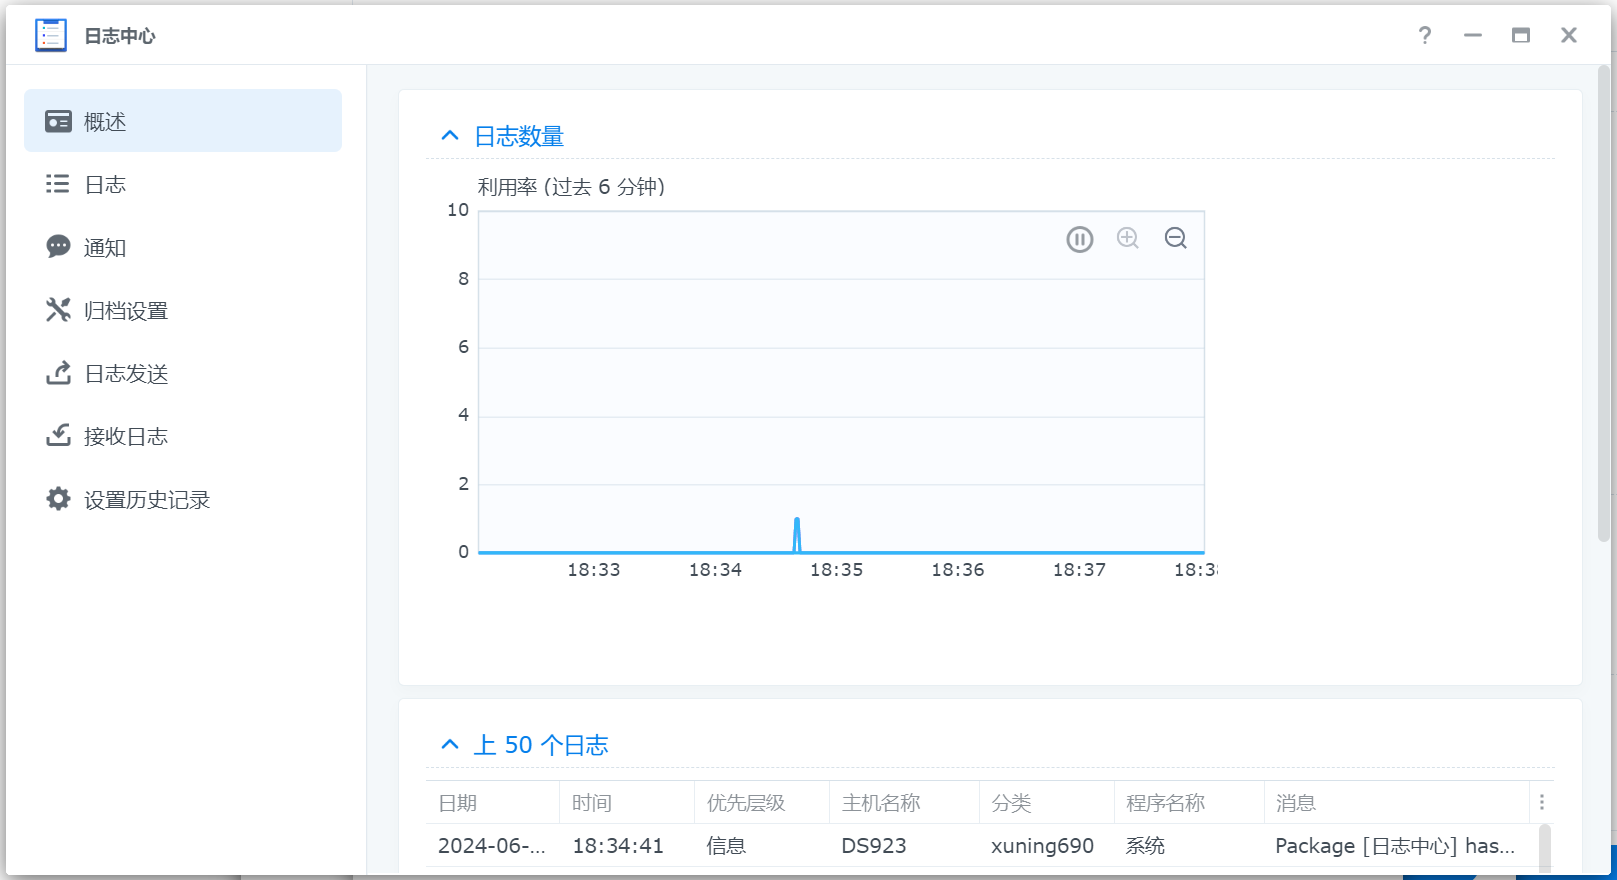This screenshot has width=1617, height=880.
Task: Click the 系统 program name cell
Action: (x=1190, y=846)
